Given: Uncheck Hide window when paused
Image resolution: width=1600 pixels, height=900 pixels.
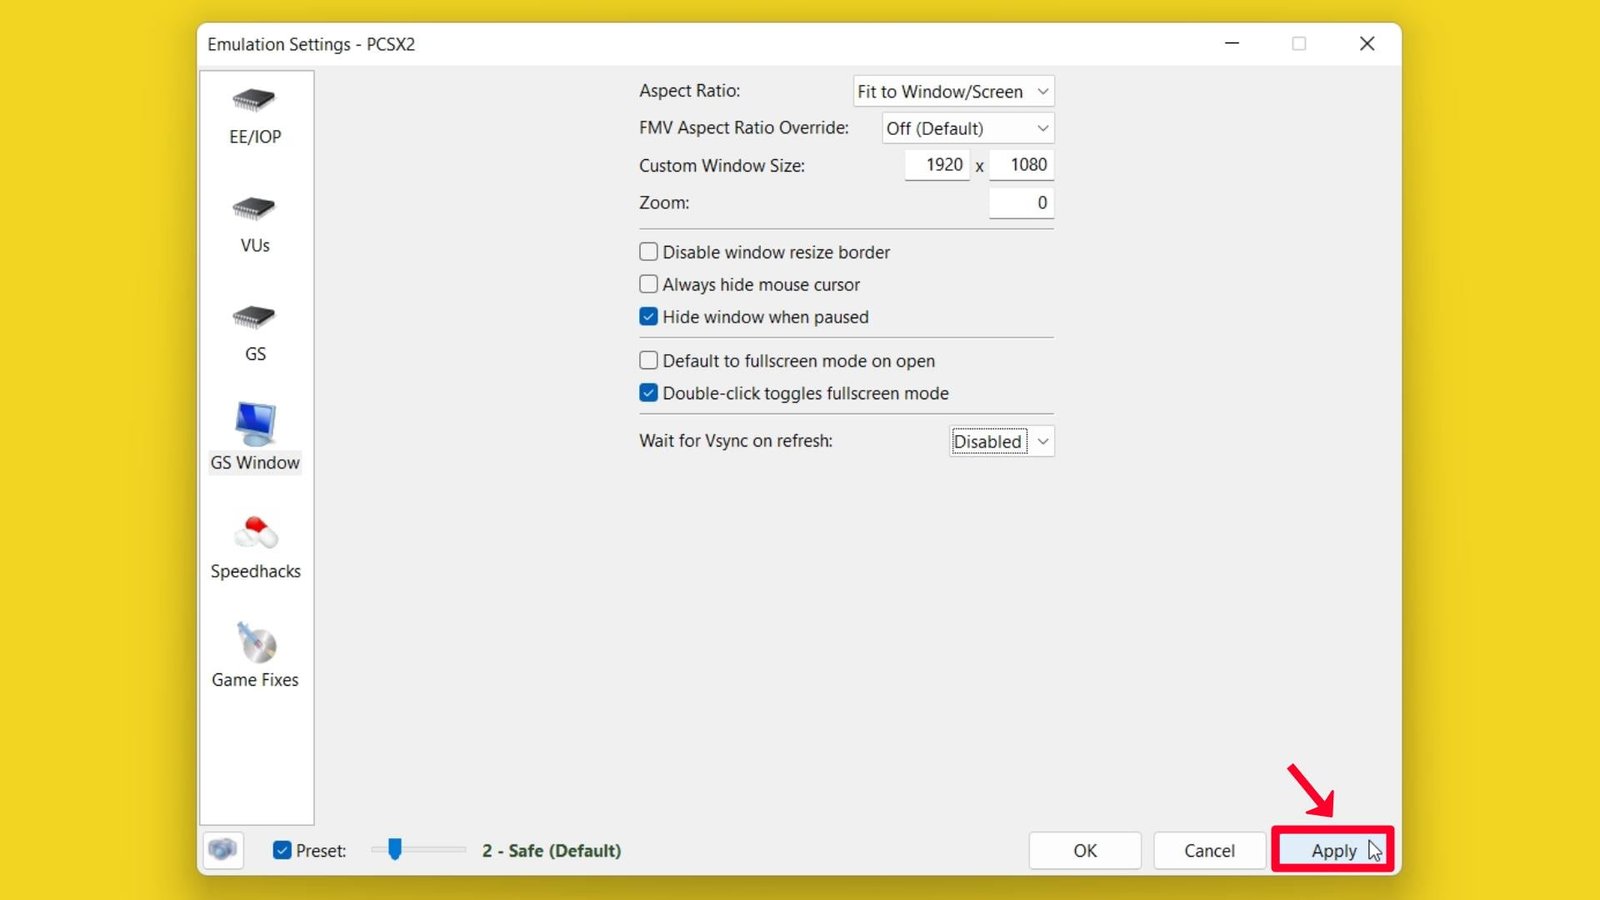Looking at the screenshot, I should click(x=649, y=317).
